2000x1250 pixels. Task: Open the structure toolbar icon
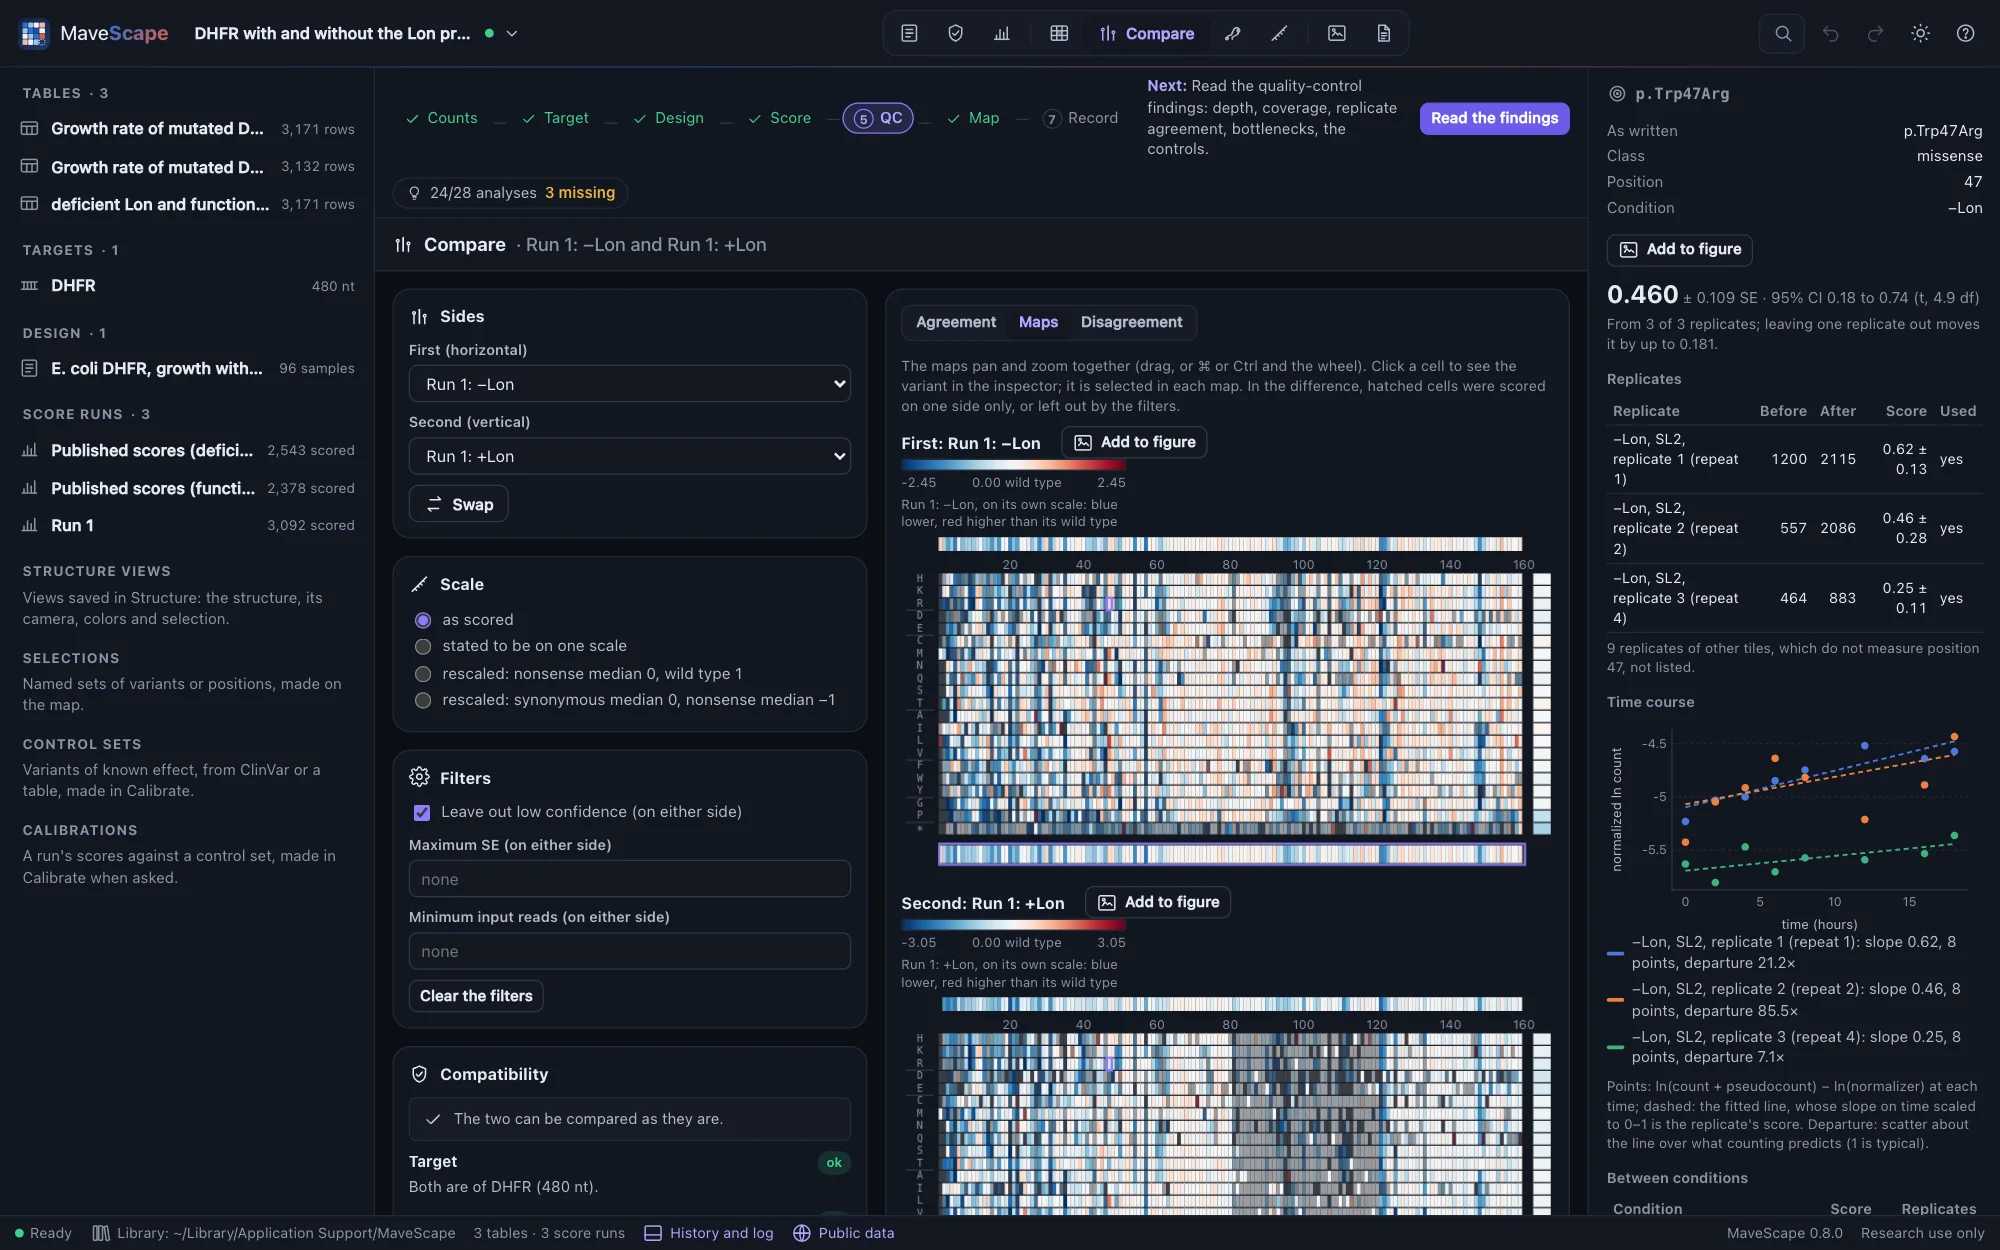[x=1232, y=33]
